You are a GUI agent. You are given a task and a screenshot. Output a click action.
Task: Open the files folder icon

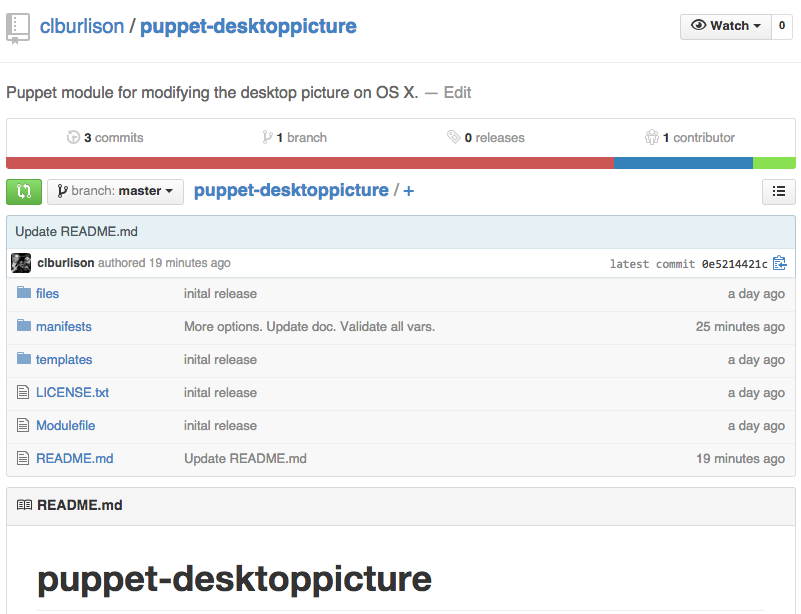tap(23, 293)
